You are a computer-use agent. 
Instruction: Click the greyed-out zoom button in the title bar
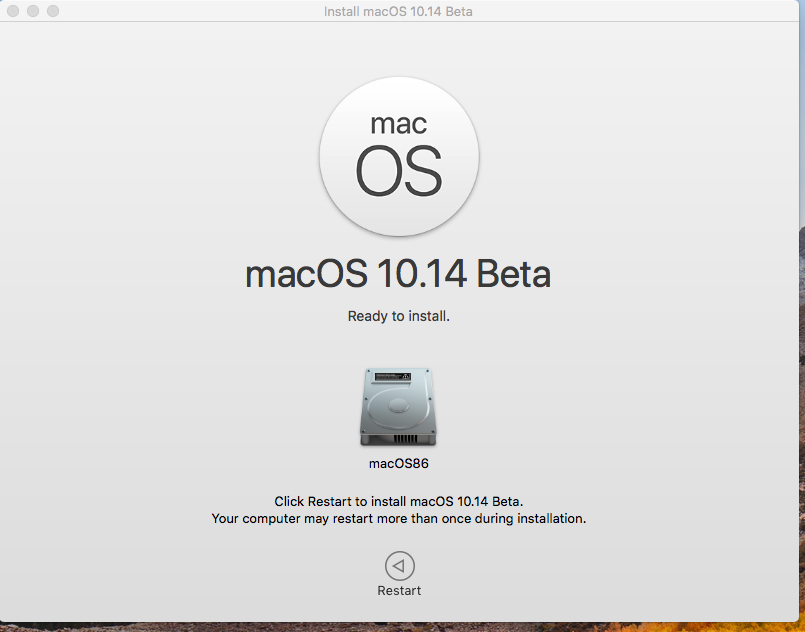[x=53, y=11]
